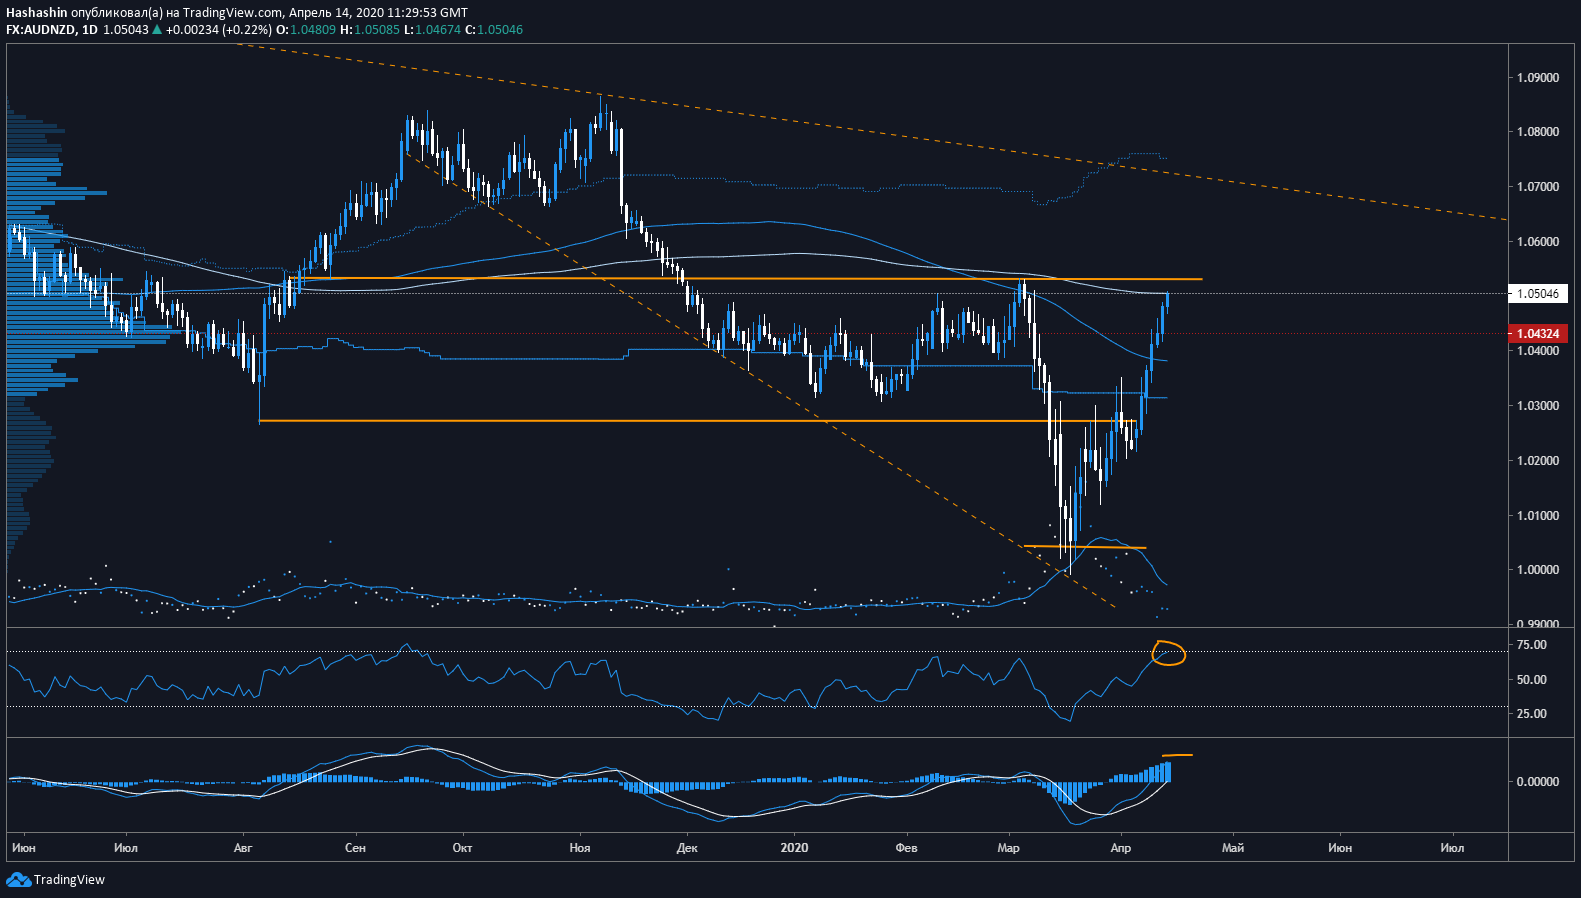Click the Дек month label on time axis
The image size is (1581, 898).
687,848
